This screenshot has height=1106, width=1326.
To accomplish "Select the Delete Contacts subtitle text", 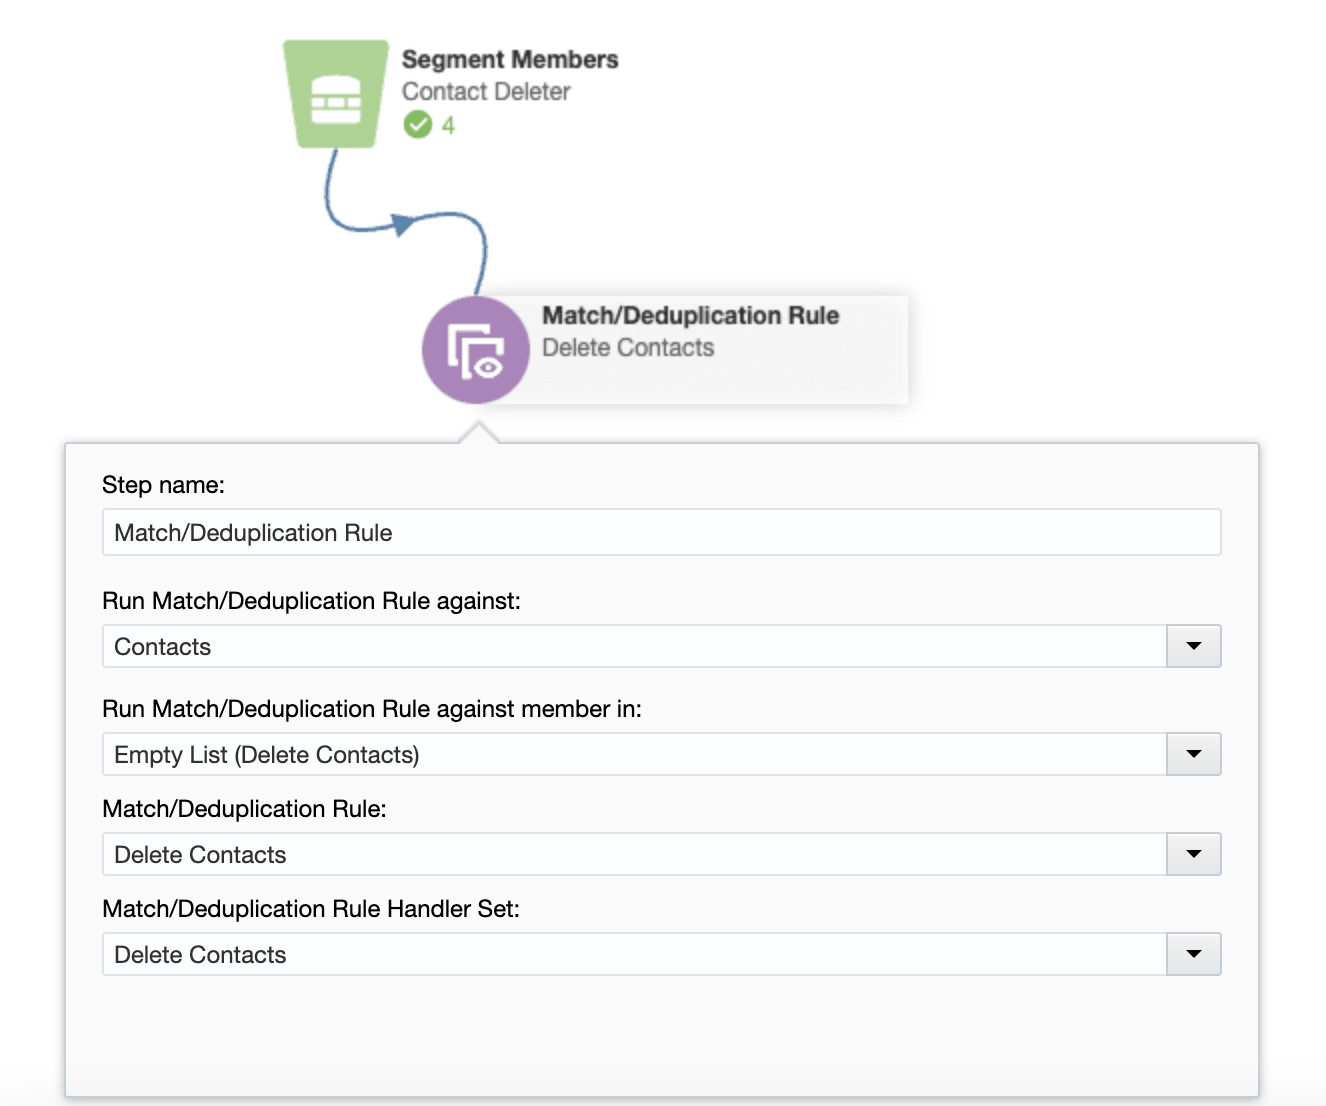I will tap(628, 348).
